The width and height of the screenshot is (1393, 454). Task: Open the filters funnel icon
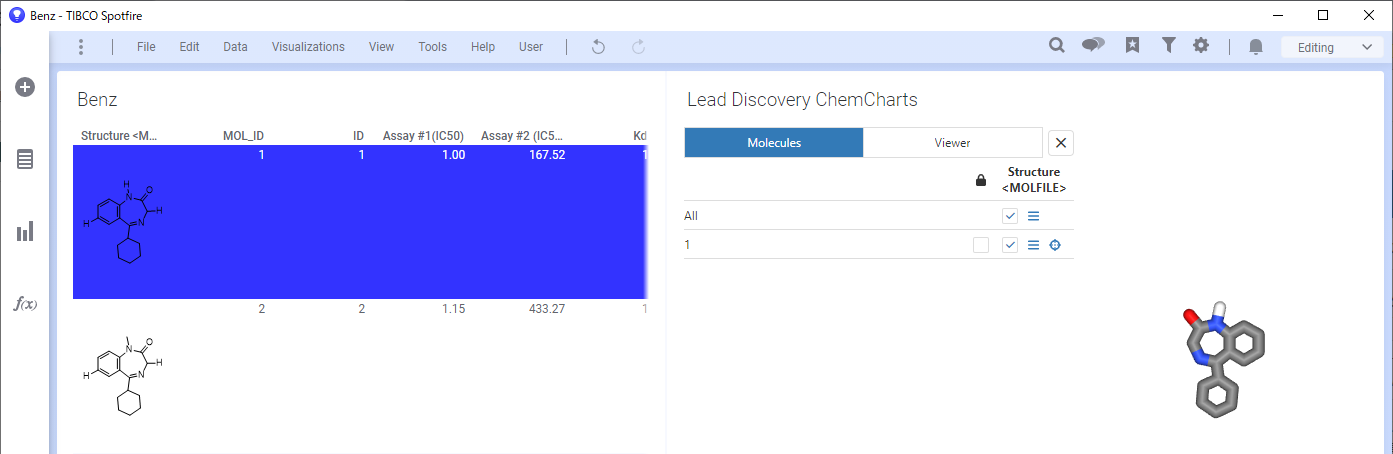tap(1168, 46)
